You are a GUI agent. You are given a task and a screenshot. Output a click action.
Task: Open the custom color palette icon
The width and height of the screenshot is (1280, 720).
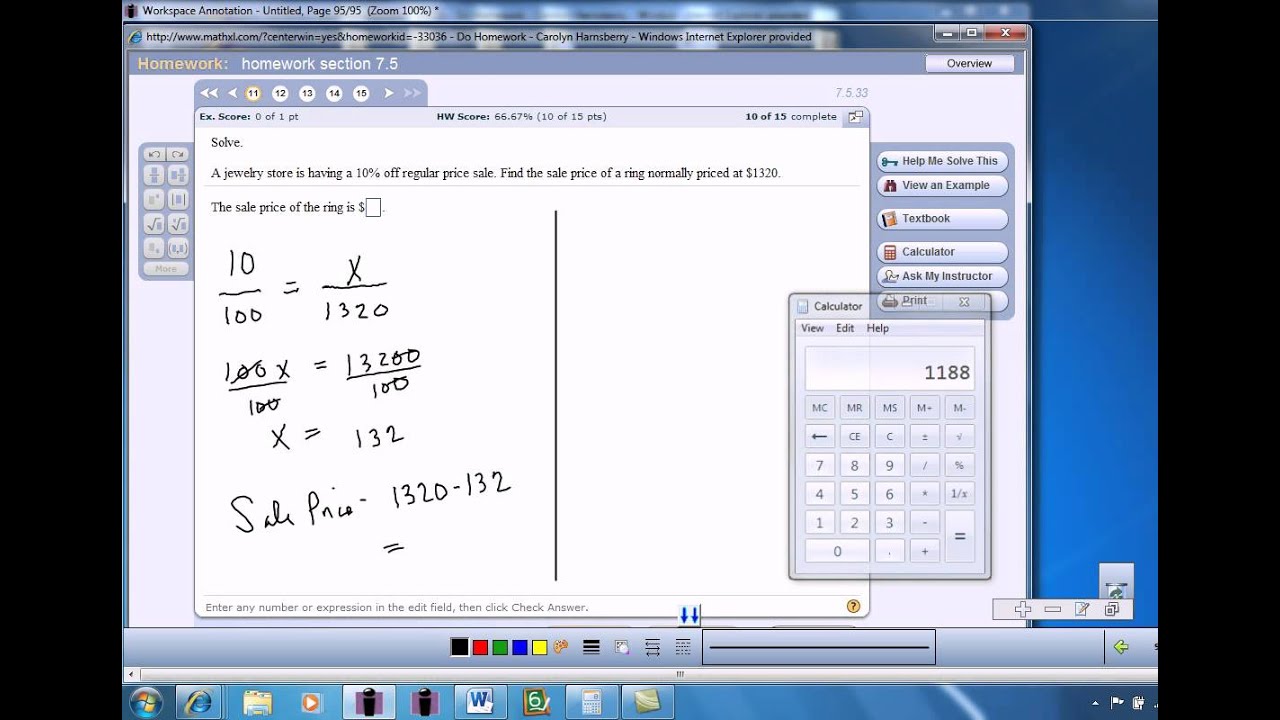click(x=560, y=647)
